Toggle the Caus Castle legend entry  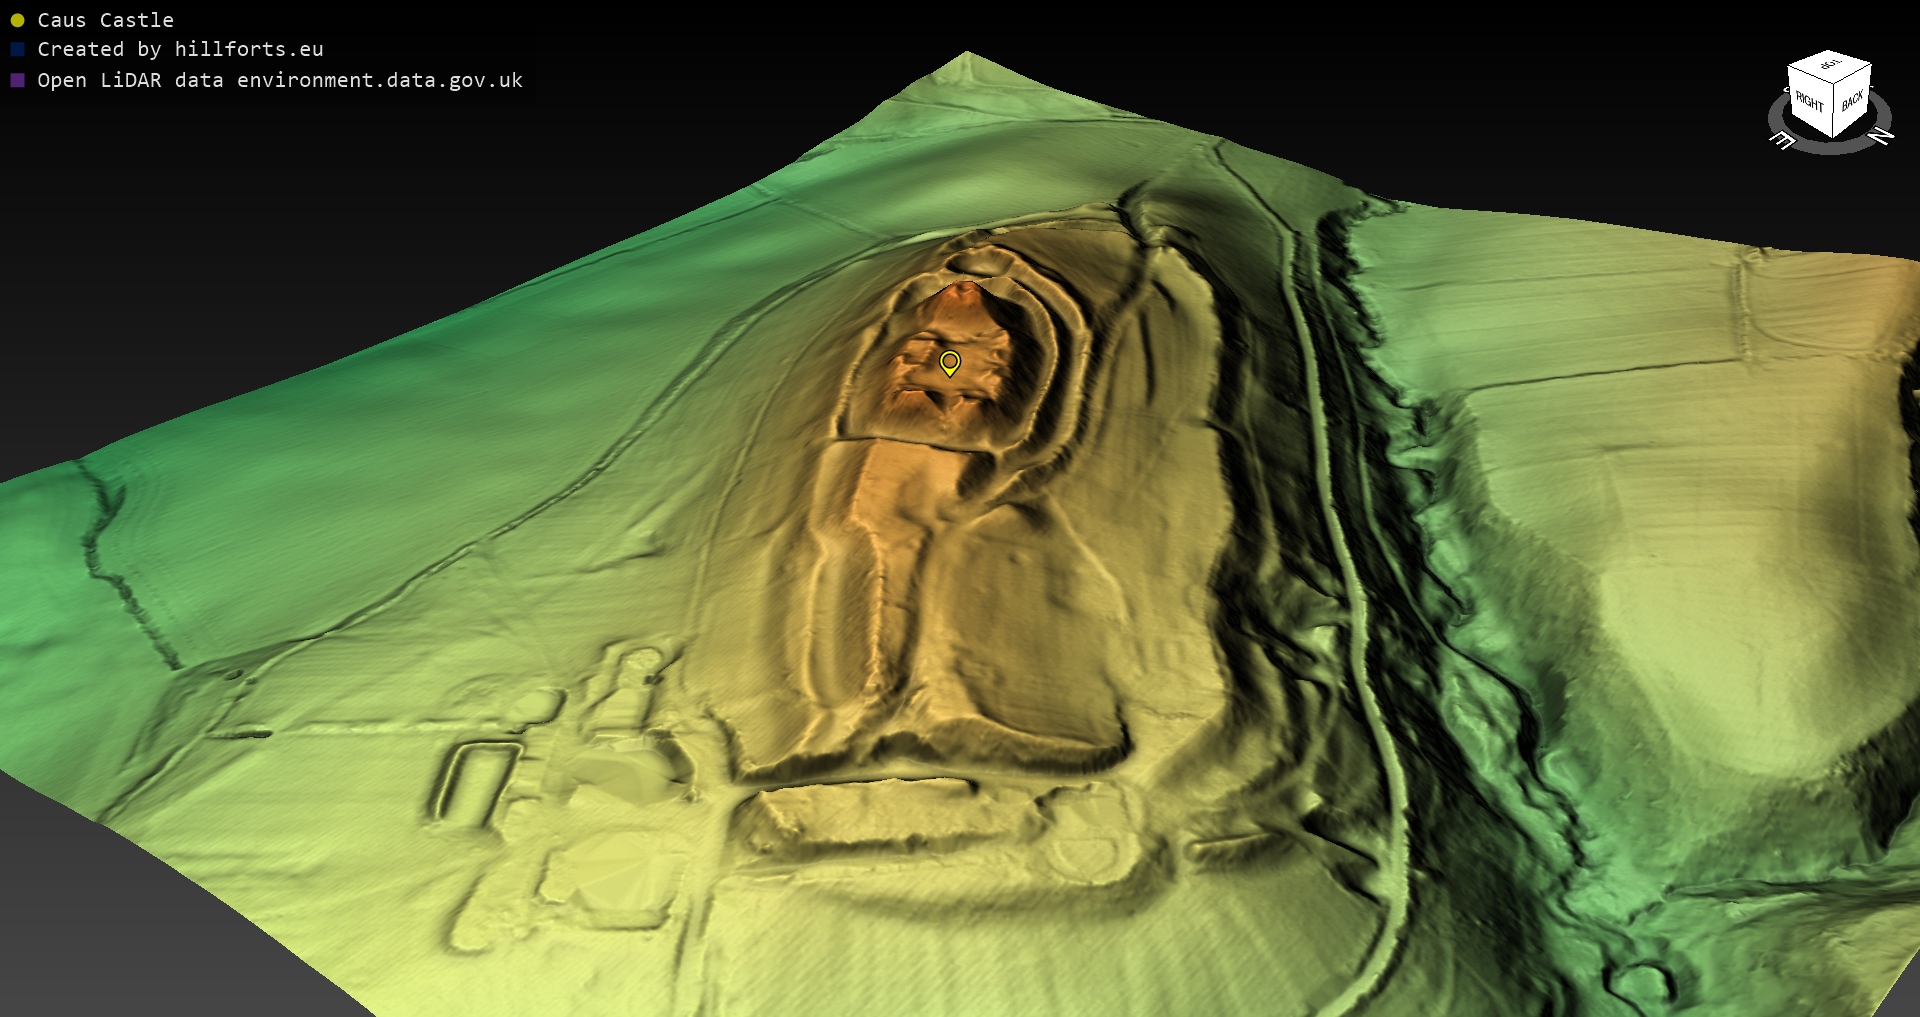pos(105,20)
